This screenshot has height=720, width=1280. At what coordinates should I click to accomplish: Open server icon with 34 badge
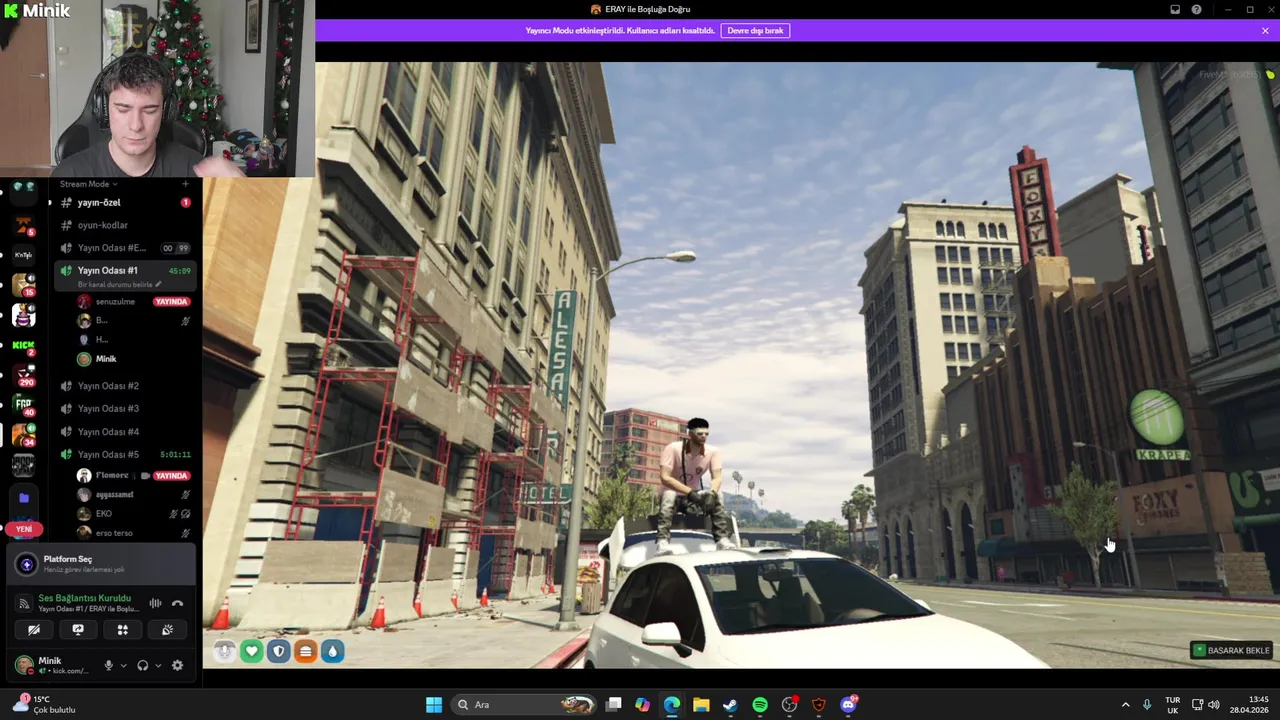coord(23,434)
